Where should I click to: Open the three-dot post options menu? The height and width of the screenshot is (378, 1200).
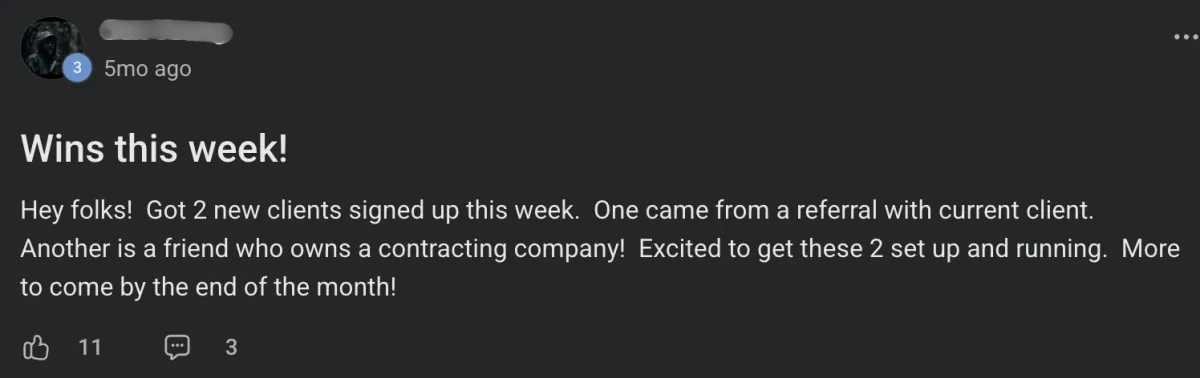tap(1184, 37)
